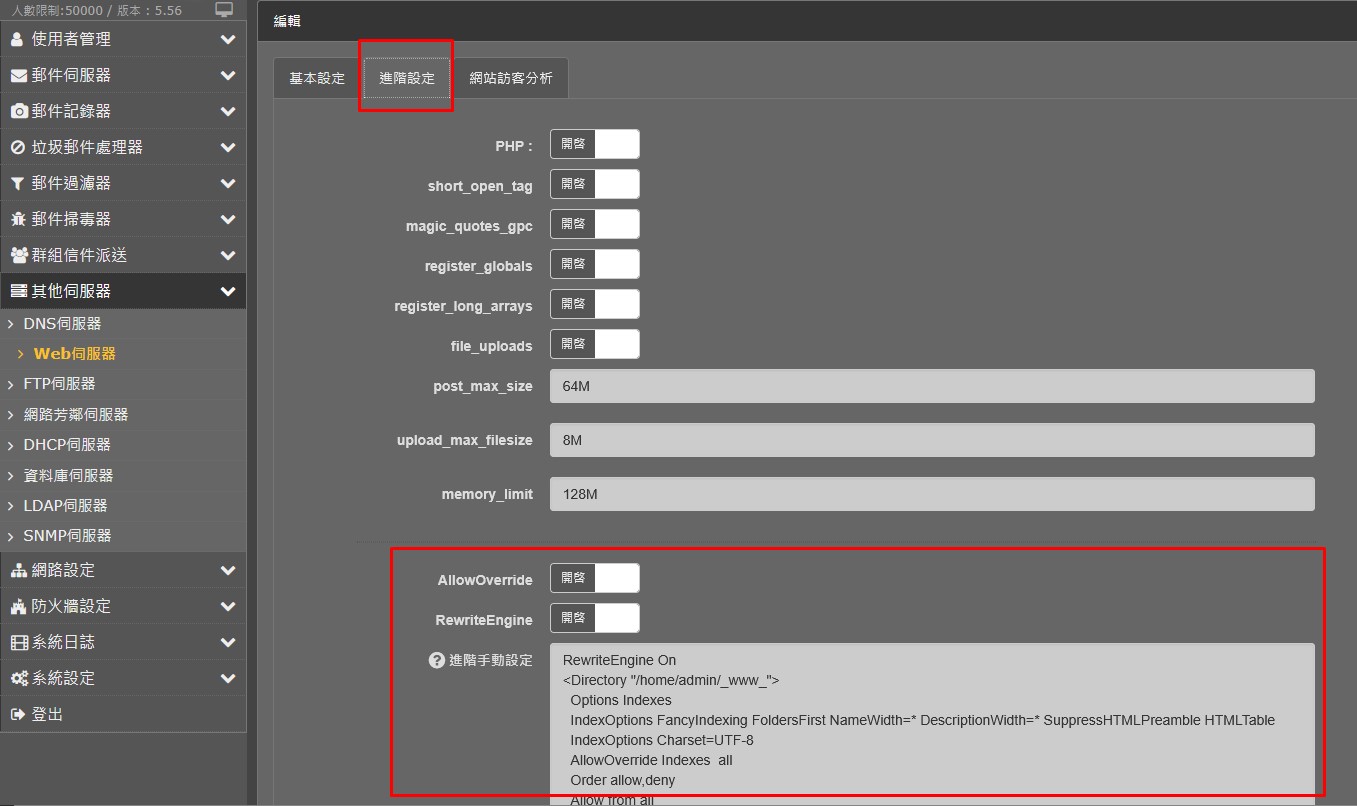This screenshot has width=1357, height=806.
Task: Click the question mark help icon by 進階手動設定
Action: pyautogui.click(x=436, y=660)
